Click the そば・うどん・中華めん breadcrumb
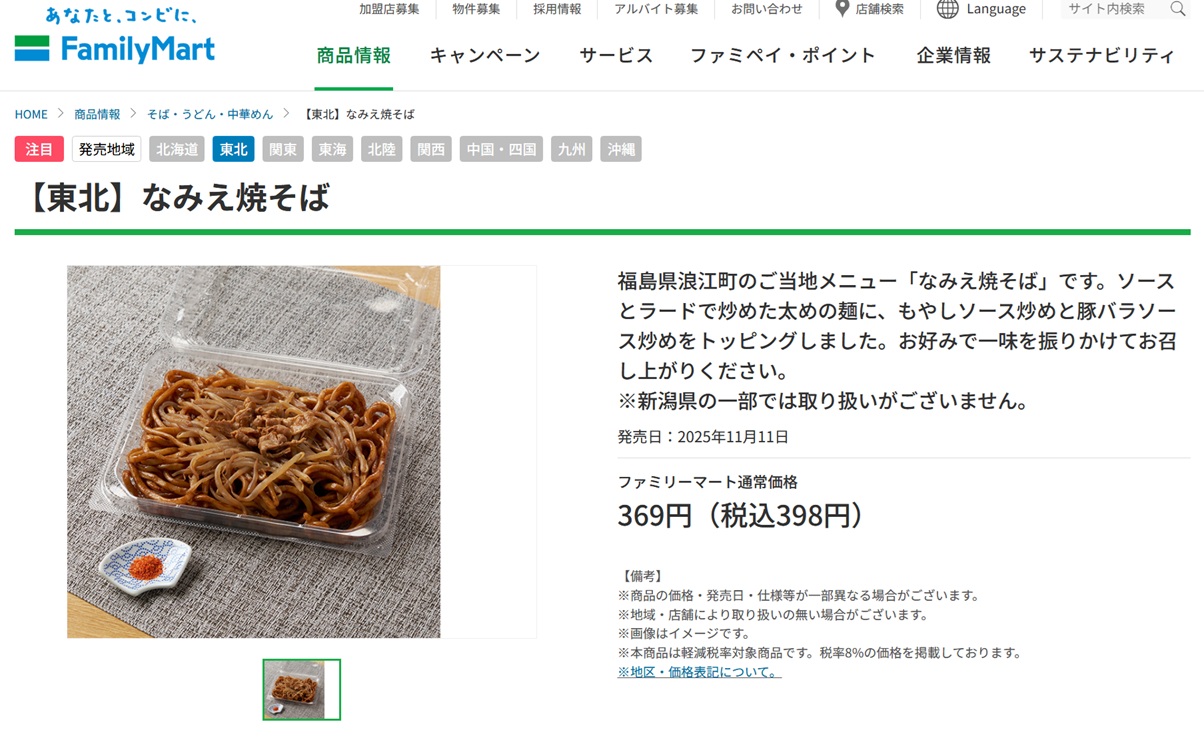Image resolution: width=1204 pixels, height=746 pixels. [x=210, y=114]
